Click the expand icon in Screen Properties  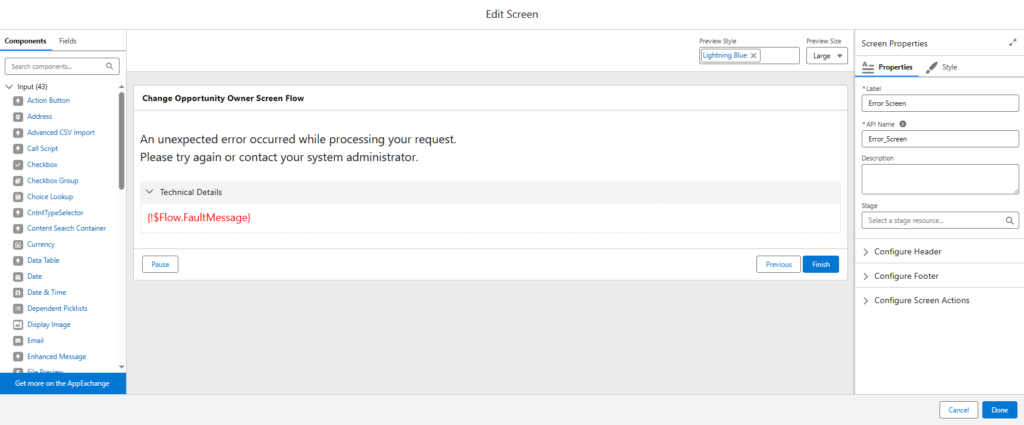pyautogui.click(x=1012, y=42)
